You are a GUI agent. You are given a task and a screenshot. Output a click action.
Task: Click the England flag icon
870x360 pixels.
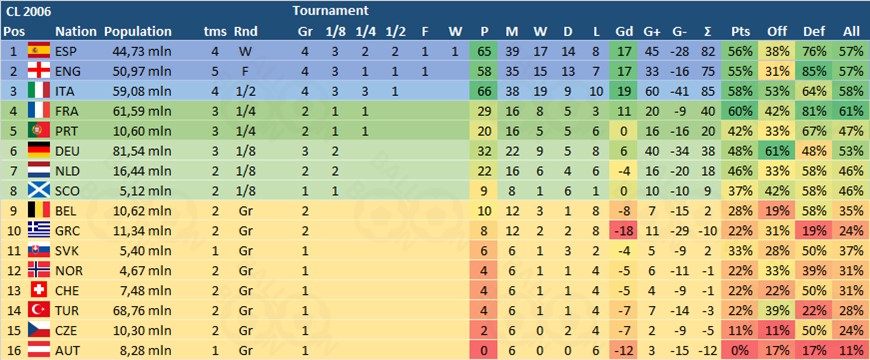point(39,71)
